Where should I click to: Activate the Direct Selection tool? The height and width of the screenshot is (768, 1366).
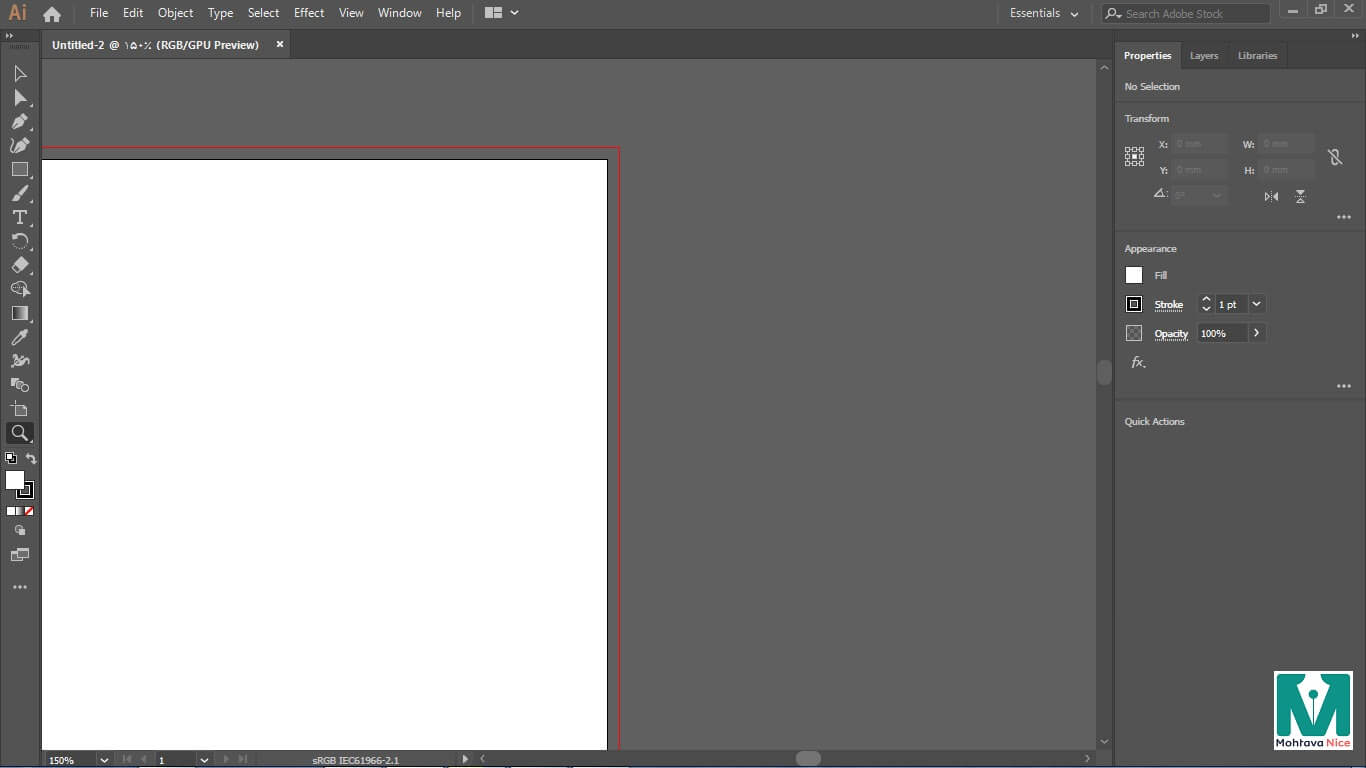point(19,97)
